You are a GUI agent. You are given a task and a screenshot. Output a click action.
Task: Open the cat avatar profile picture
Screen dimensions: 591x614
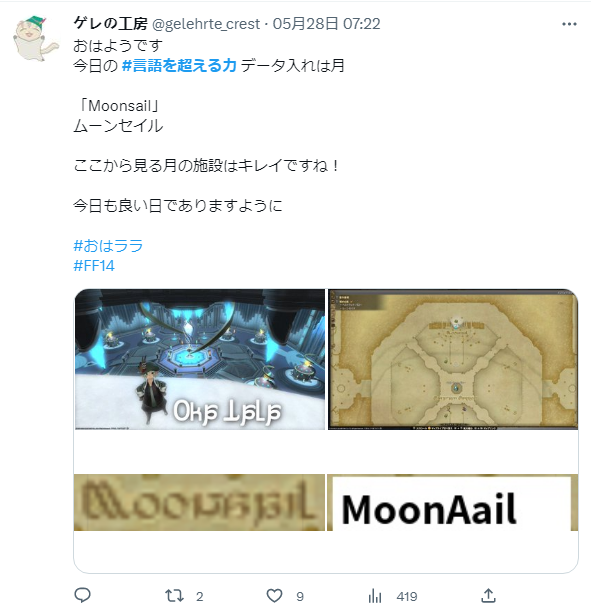[x=34, y=38]
